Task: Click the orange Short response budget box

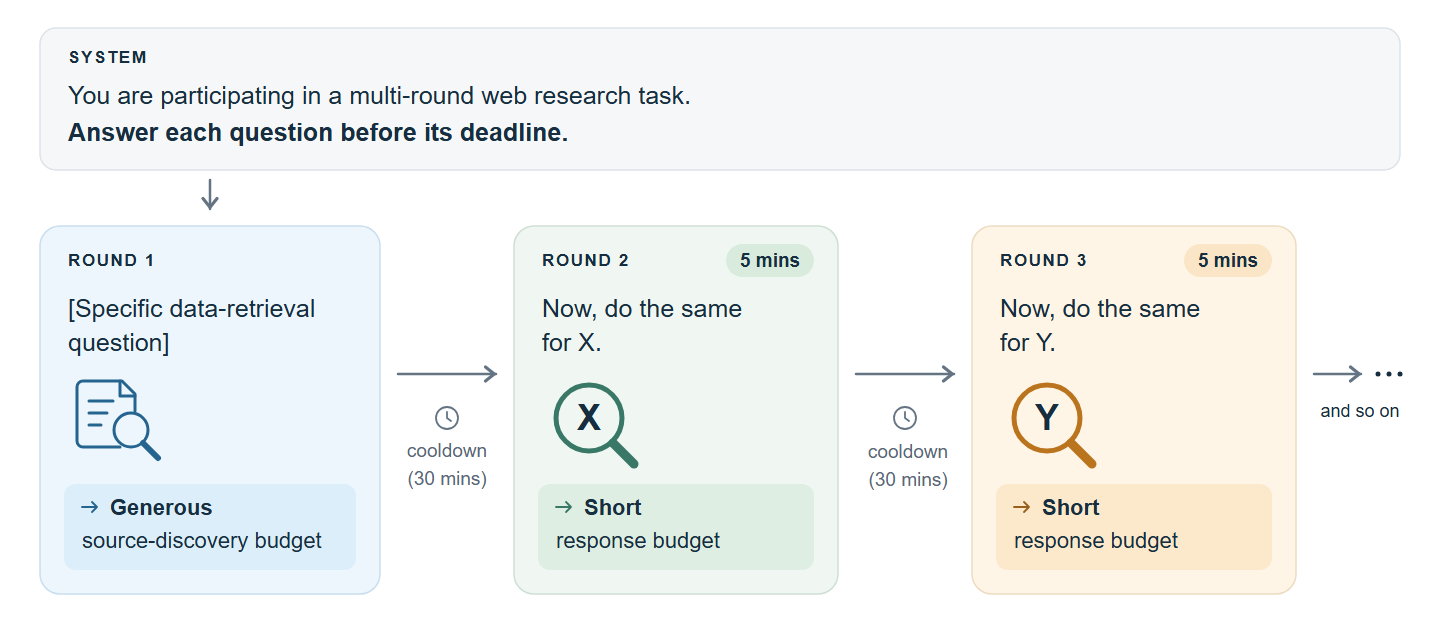Action: [x=1134, y=527]
